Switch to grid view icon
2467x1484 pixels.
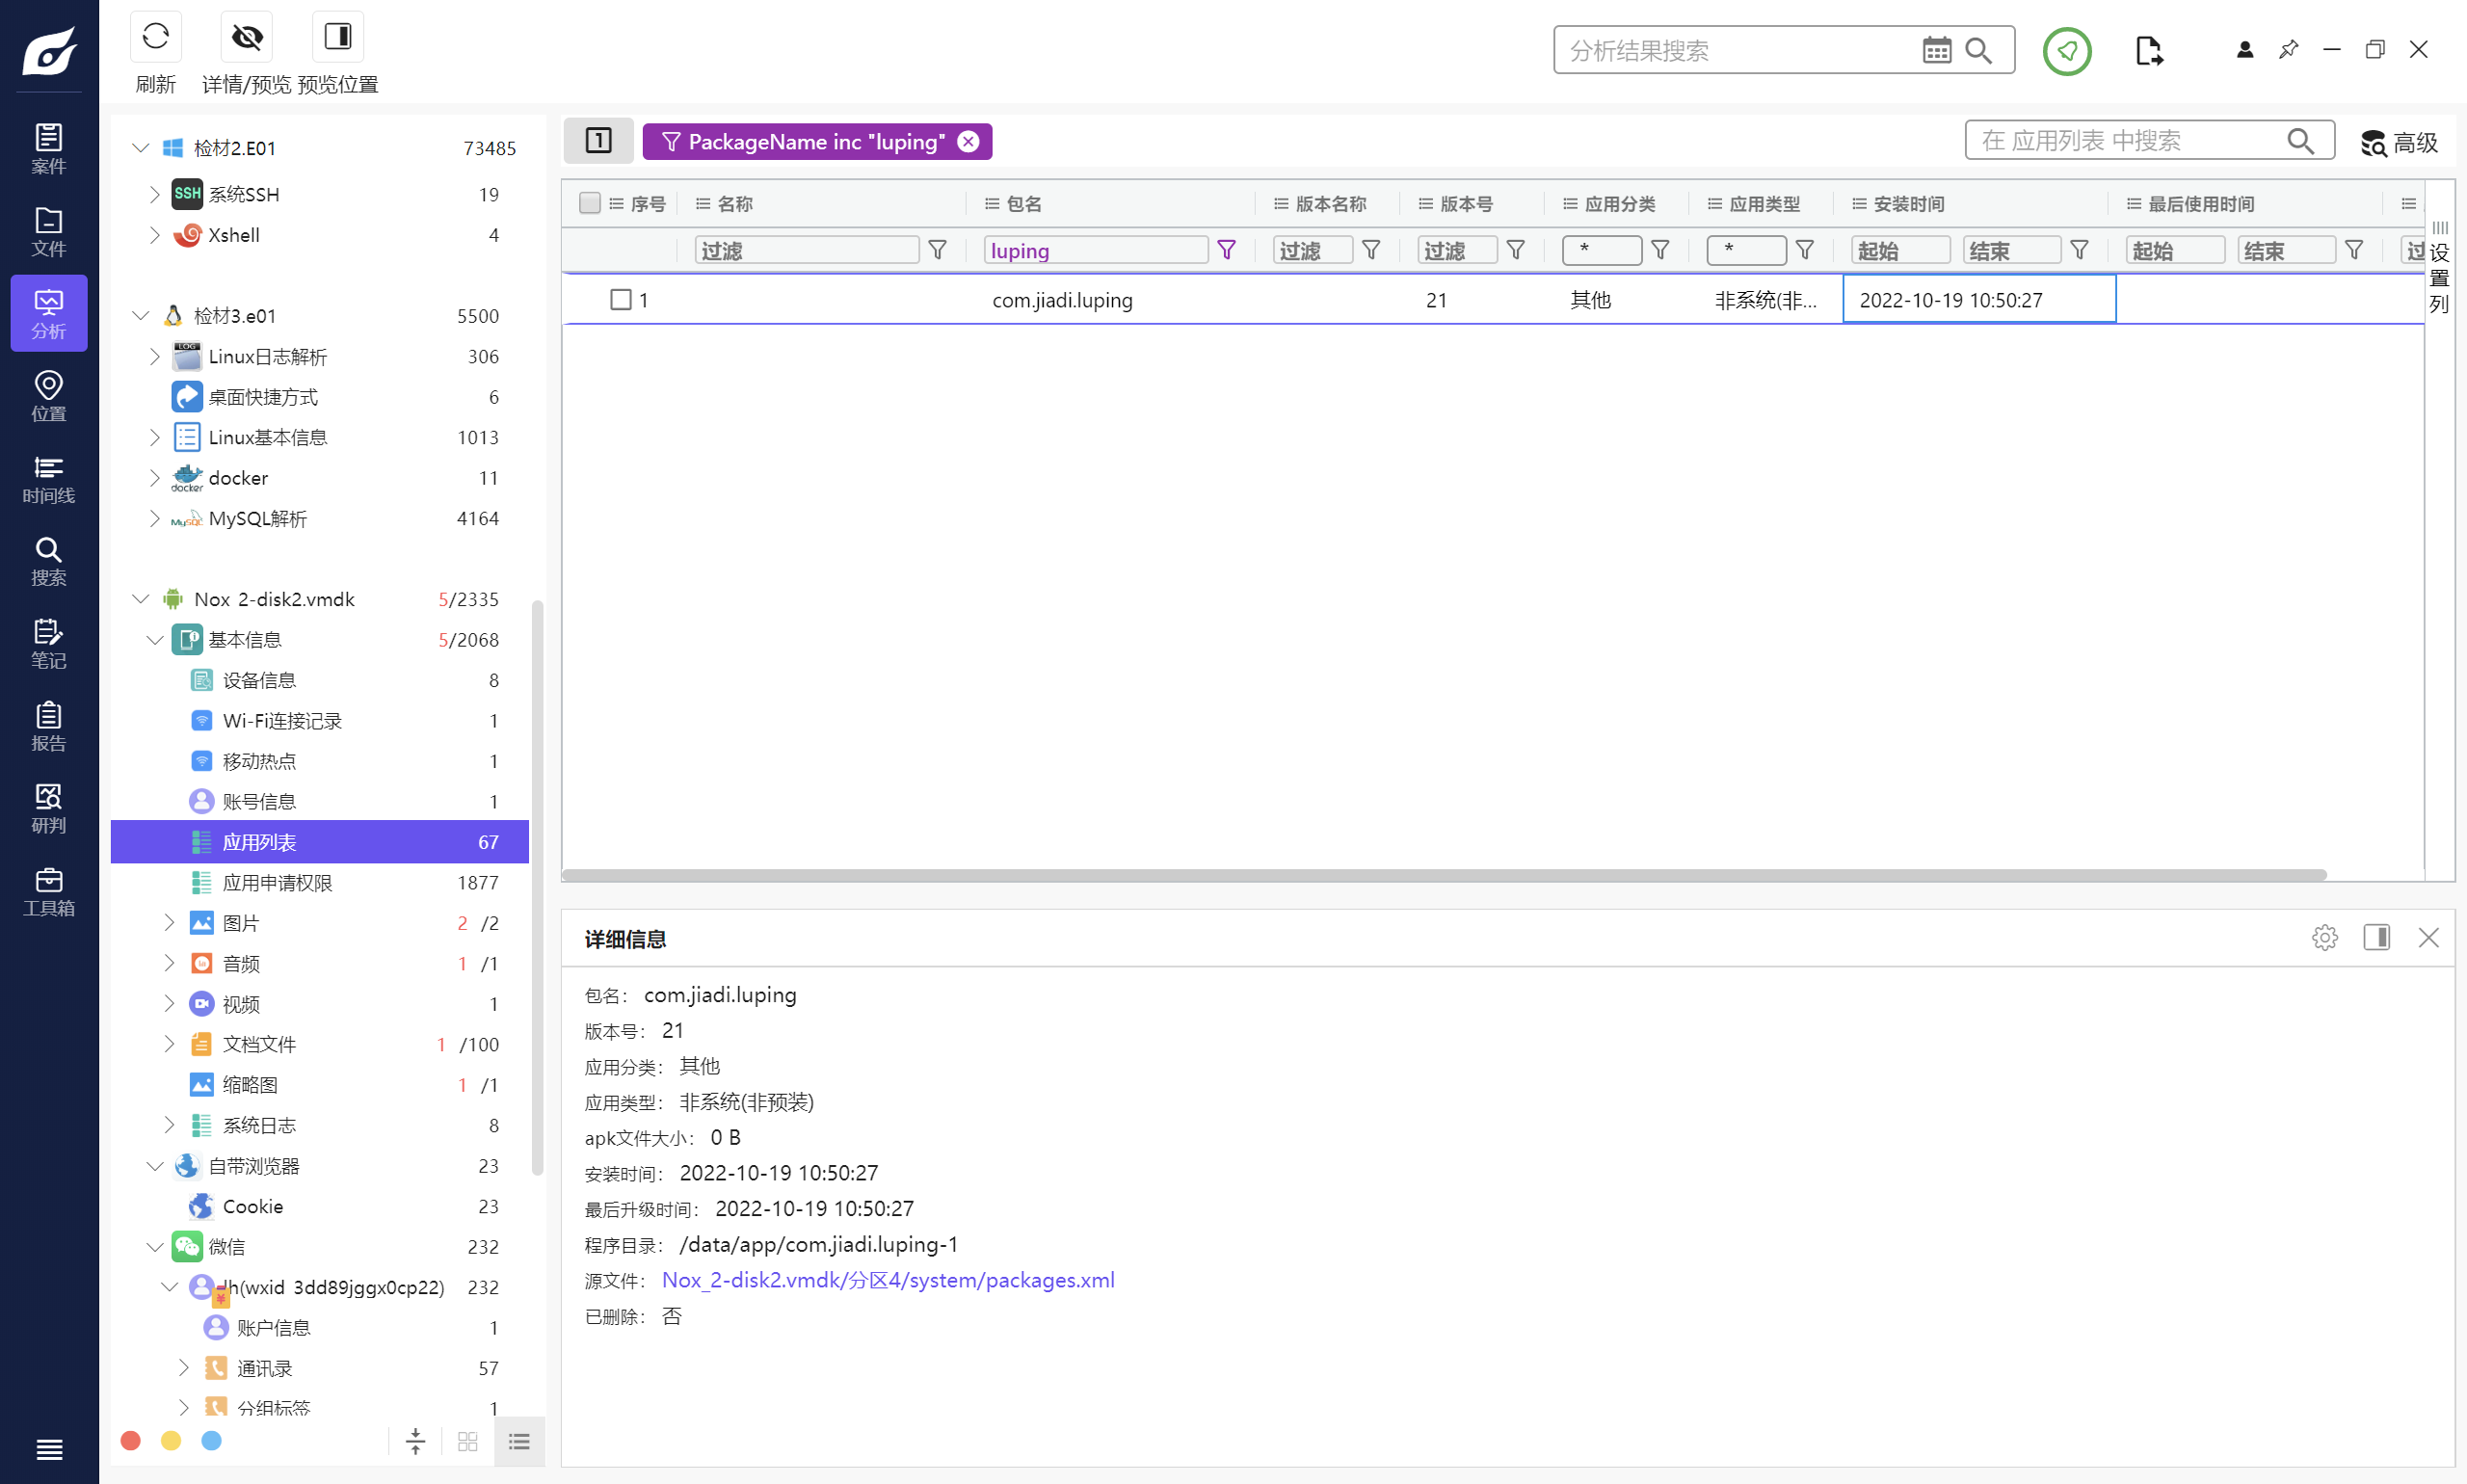[467, 1441]
